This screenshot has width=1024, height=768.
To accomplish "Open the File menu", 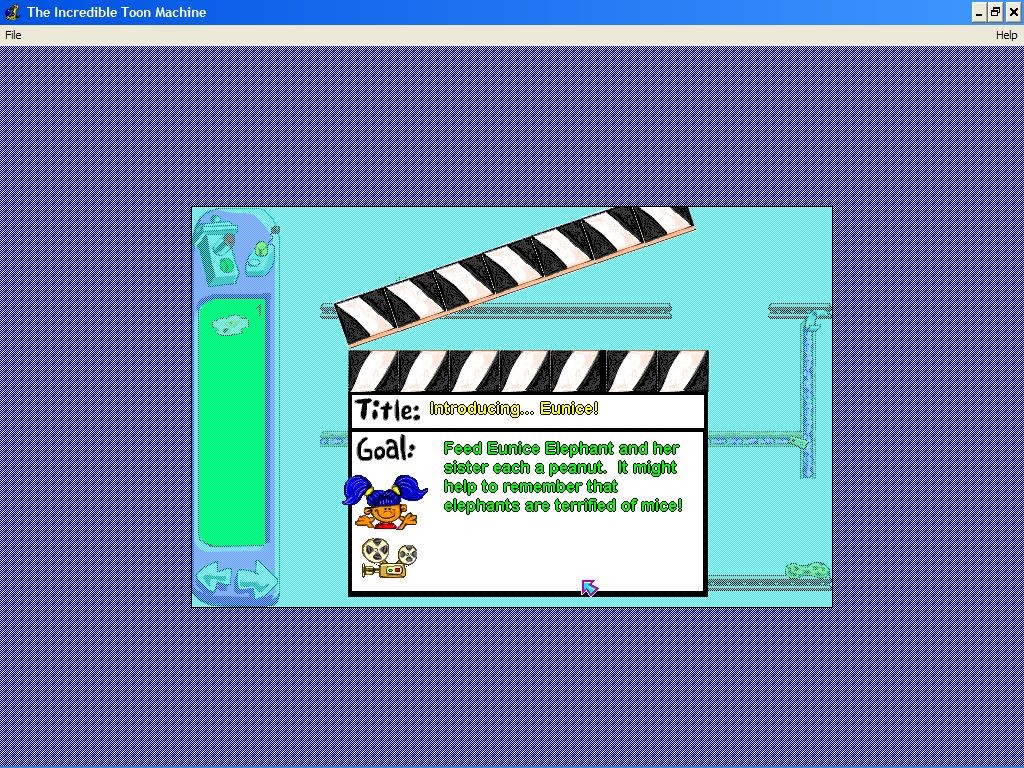I will [x=13, y=35].
